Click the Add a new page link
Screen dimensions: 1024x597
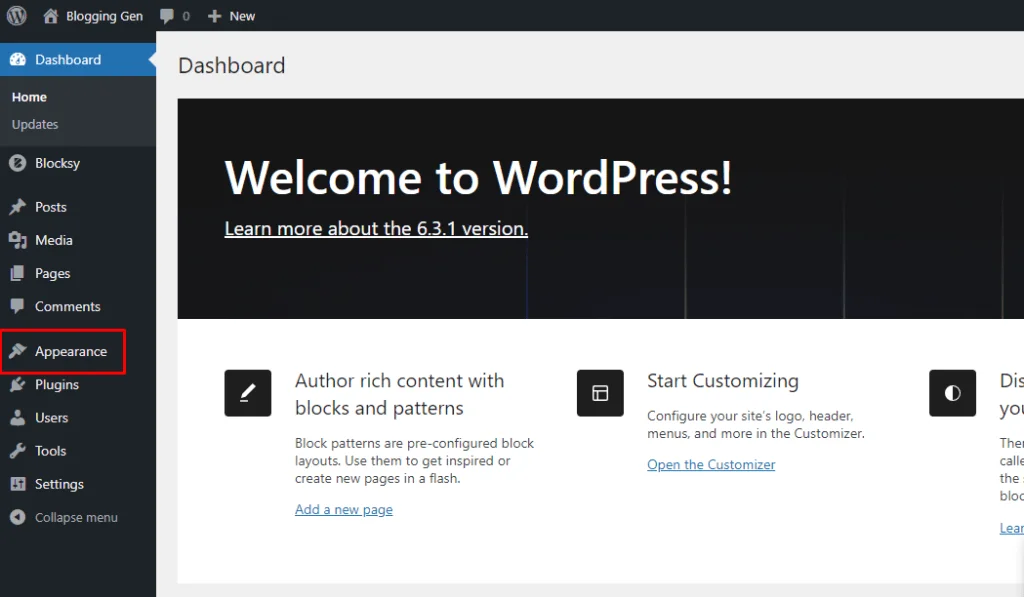point(344,509)
